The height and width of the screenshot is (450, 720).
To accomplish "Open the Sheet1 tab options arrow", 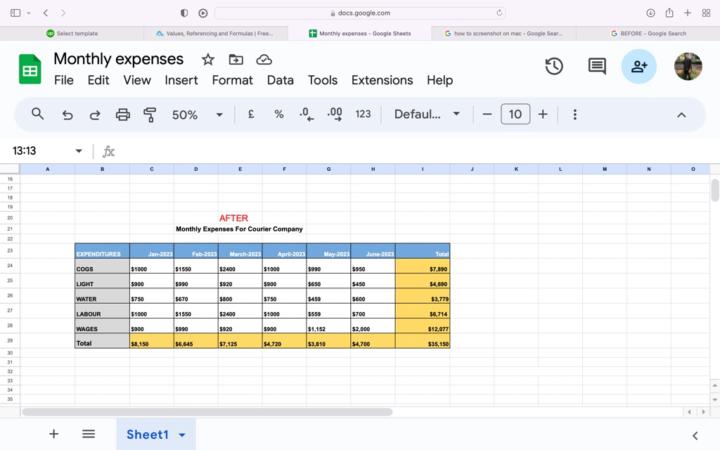I will 182,435.
